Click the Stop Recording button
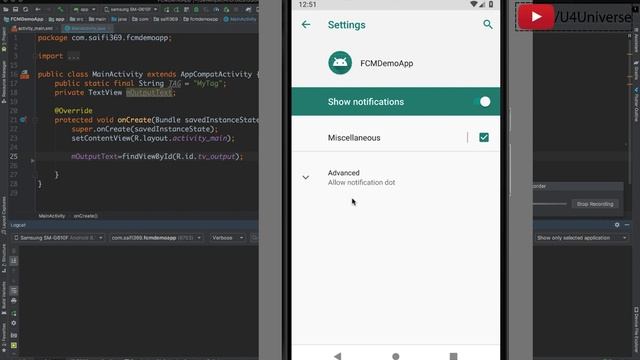Viewport: 640px width, 360px height. 595,204
